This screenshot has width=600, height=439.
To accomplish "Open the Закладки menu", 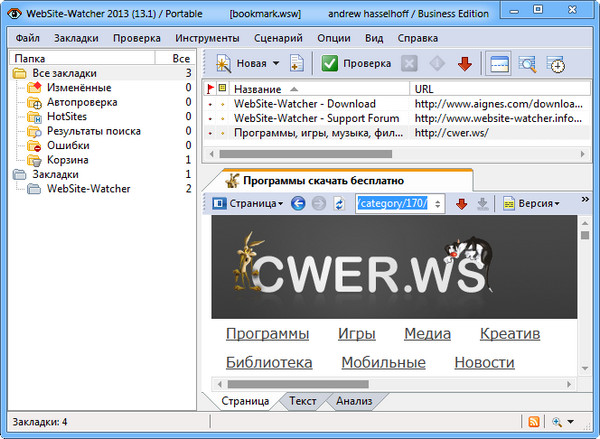I will click(x=76, y=38).
